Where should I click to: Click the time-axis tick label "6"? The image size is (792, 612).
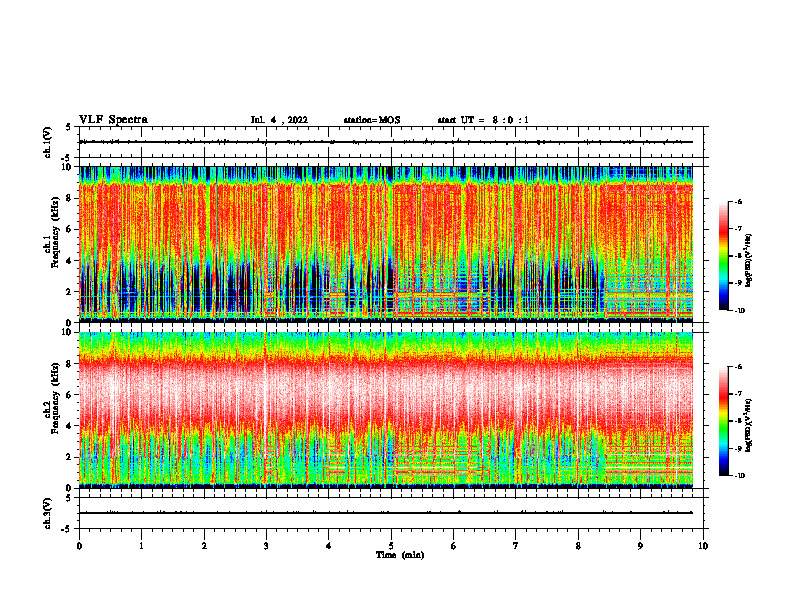click(454, 546)
